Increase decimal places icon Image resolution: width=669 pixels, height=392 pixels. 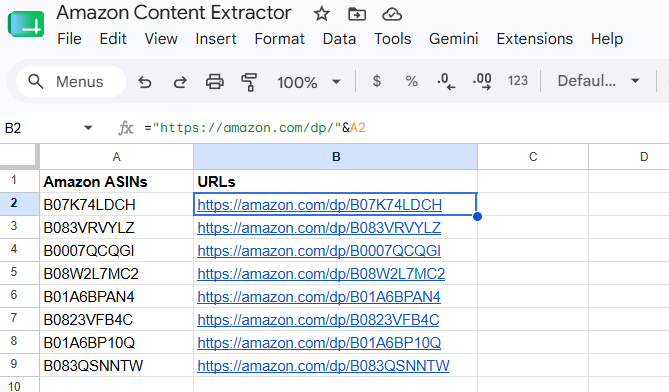click(x=482, y=81)
